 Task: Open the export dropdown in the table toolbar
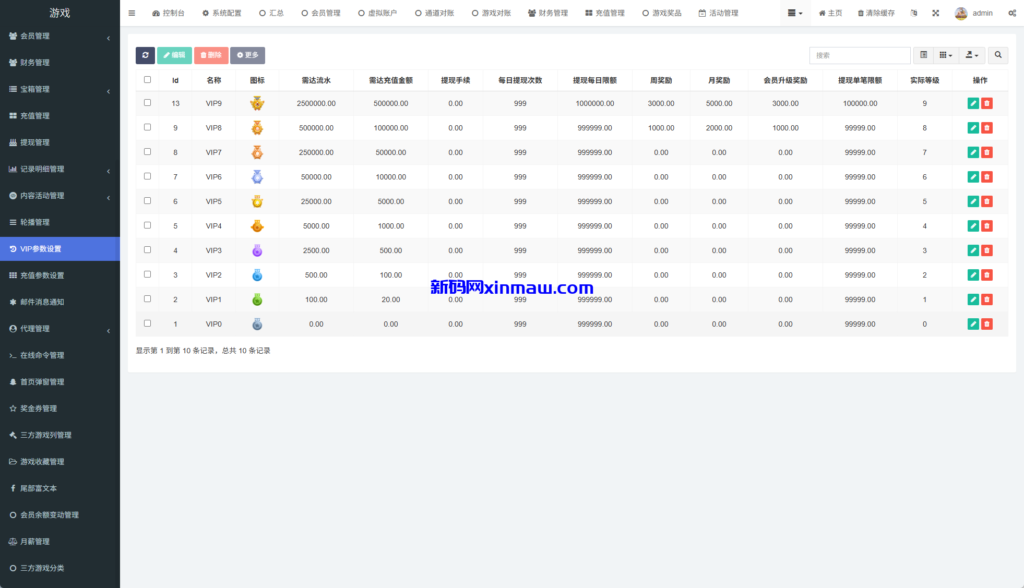click(x=970, y=55)
